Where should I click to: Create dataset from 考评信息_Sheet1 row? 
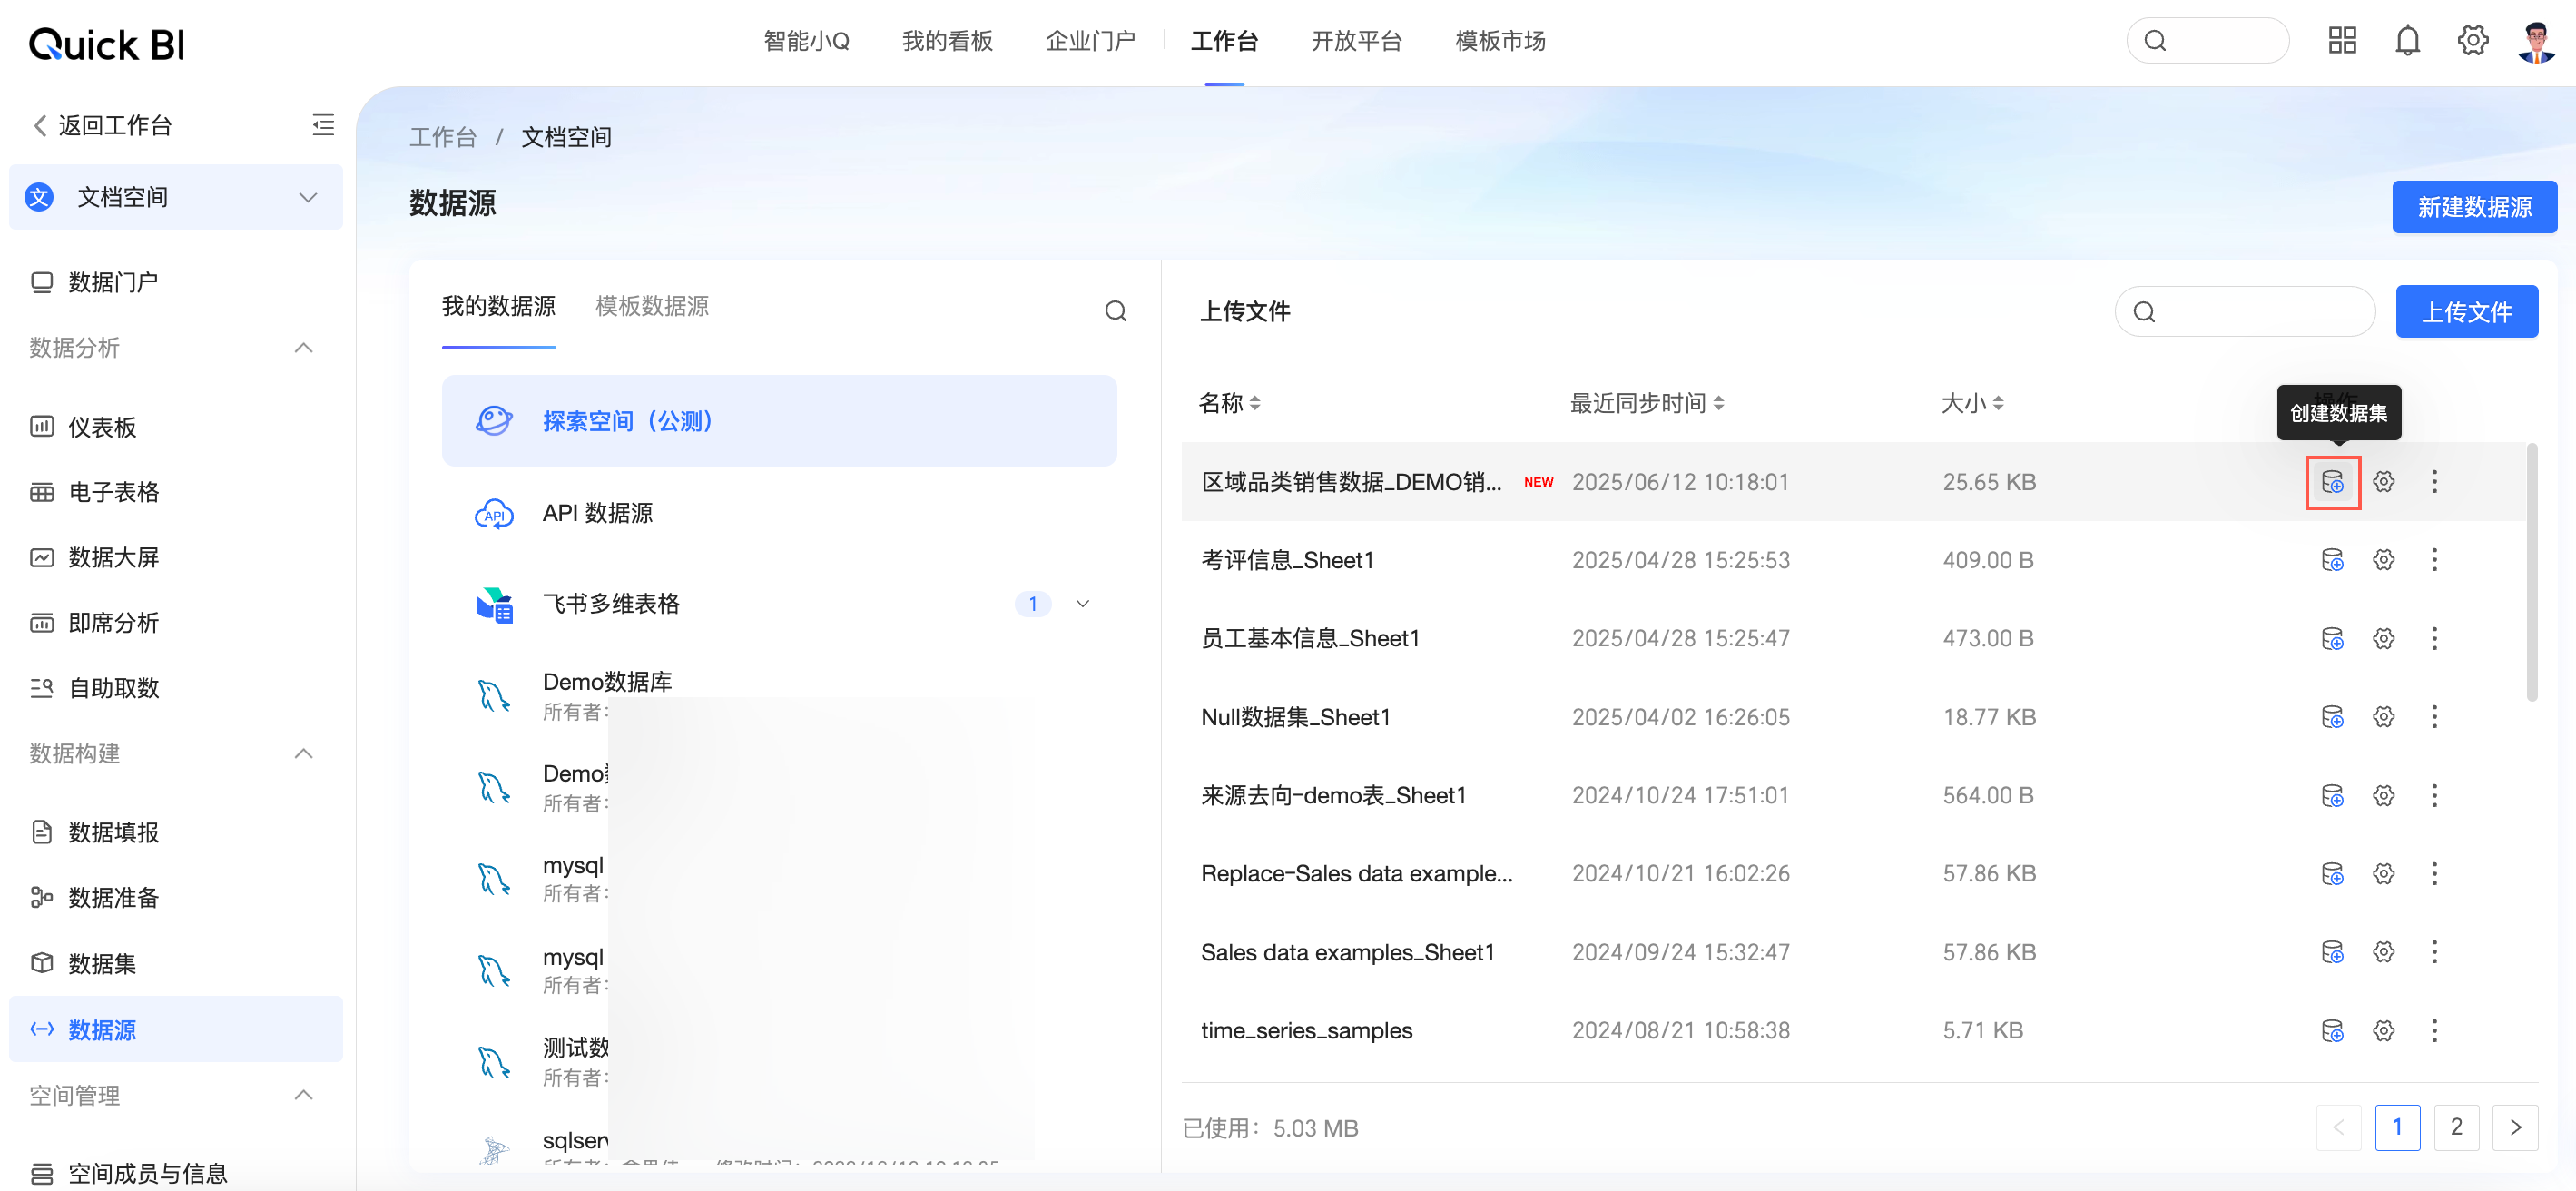(x=2332, y=560)
